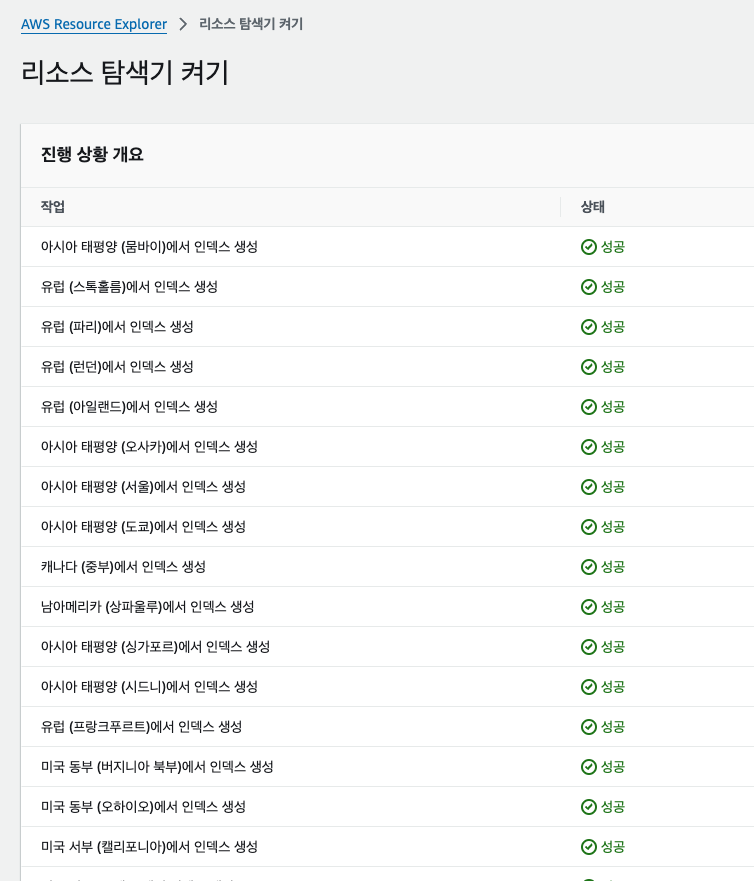The width and height of the screenshot is (754, 881).
Task: Select the 시드니 index creation row text
Action: 149,687
